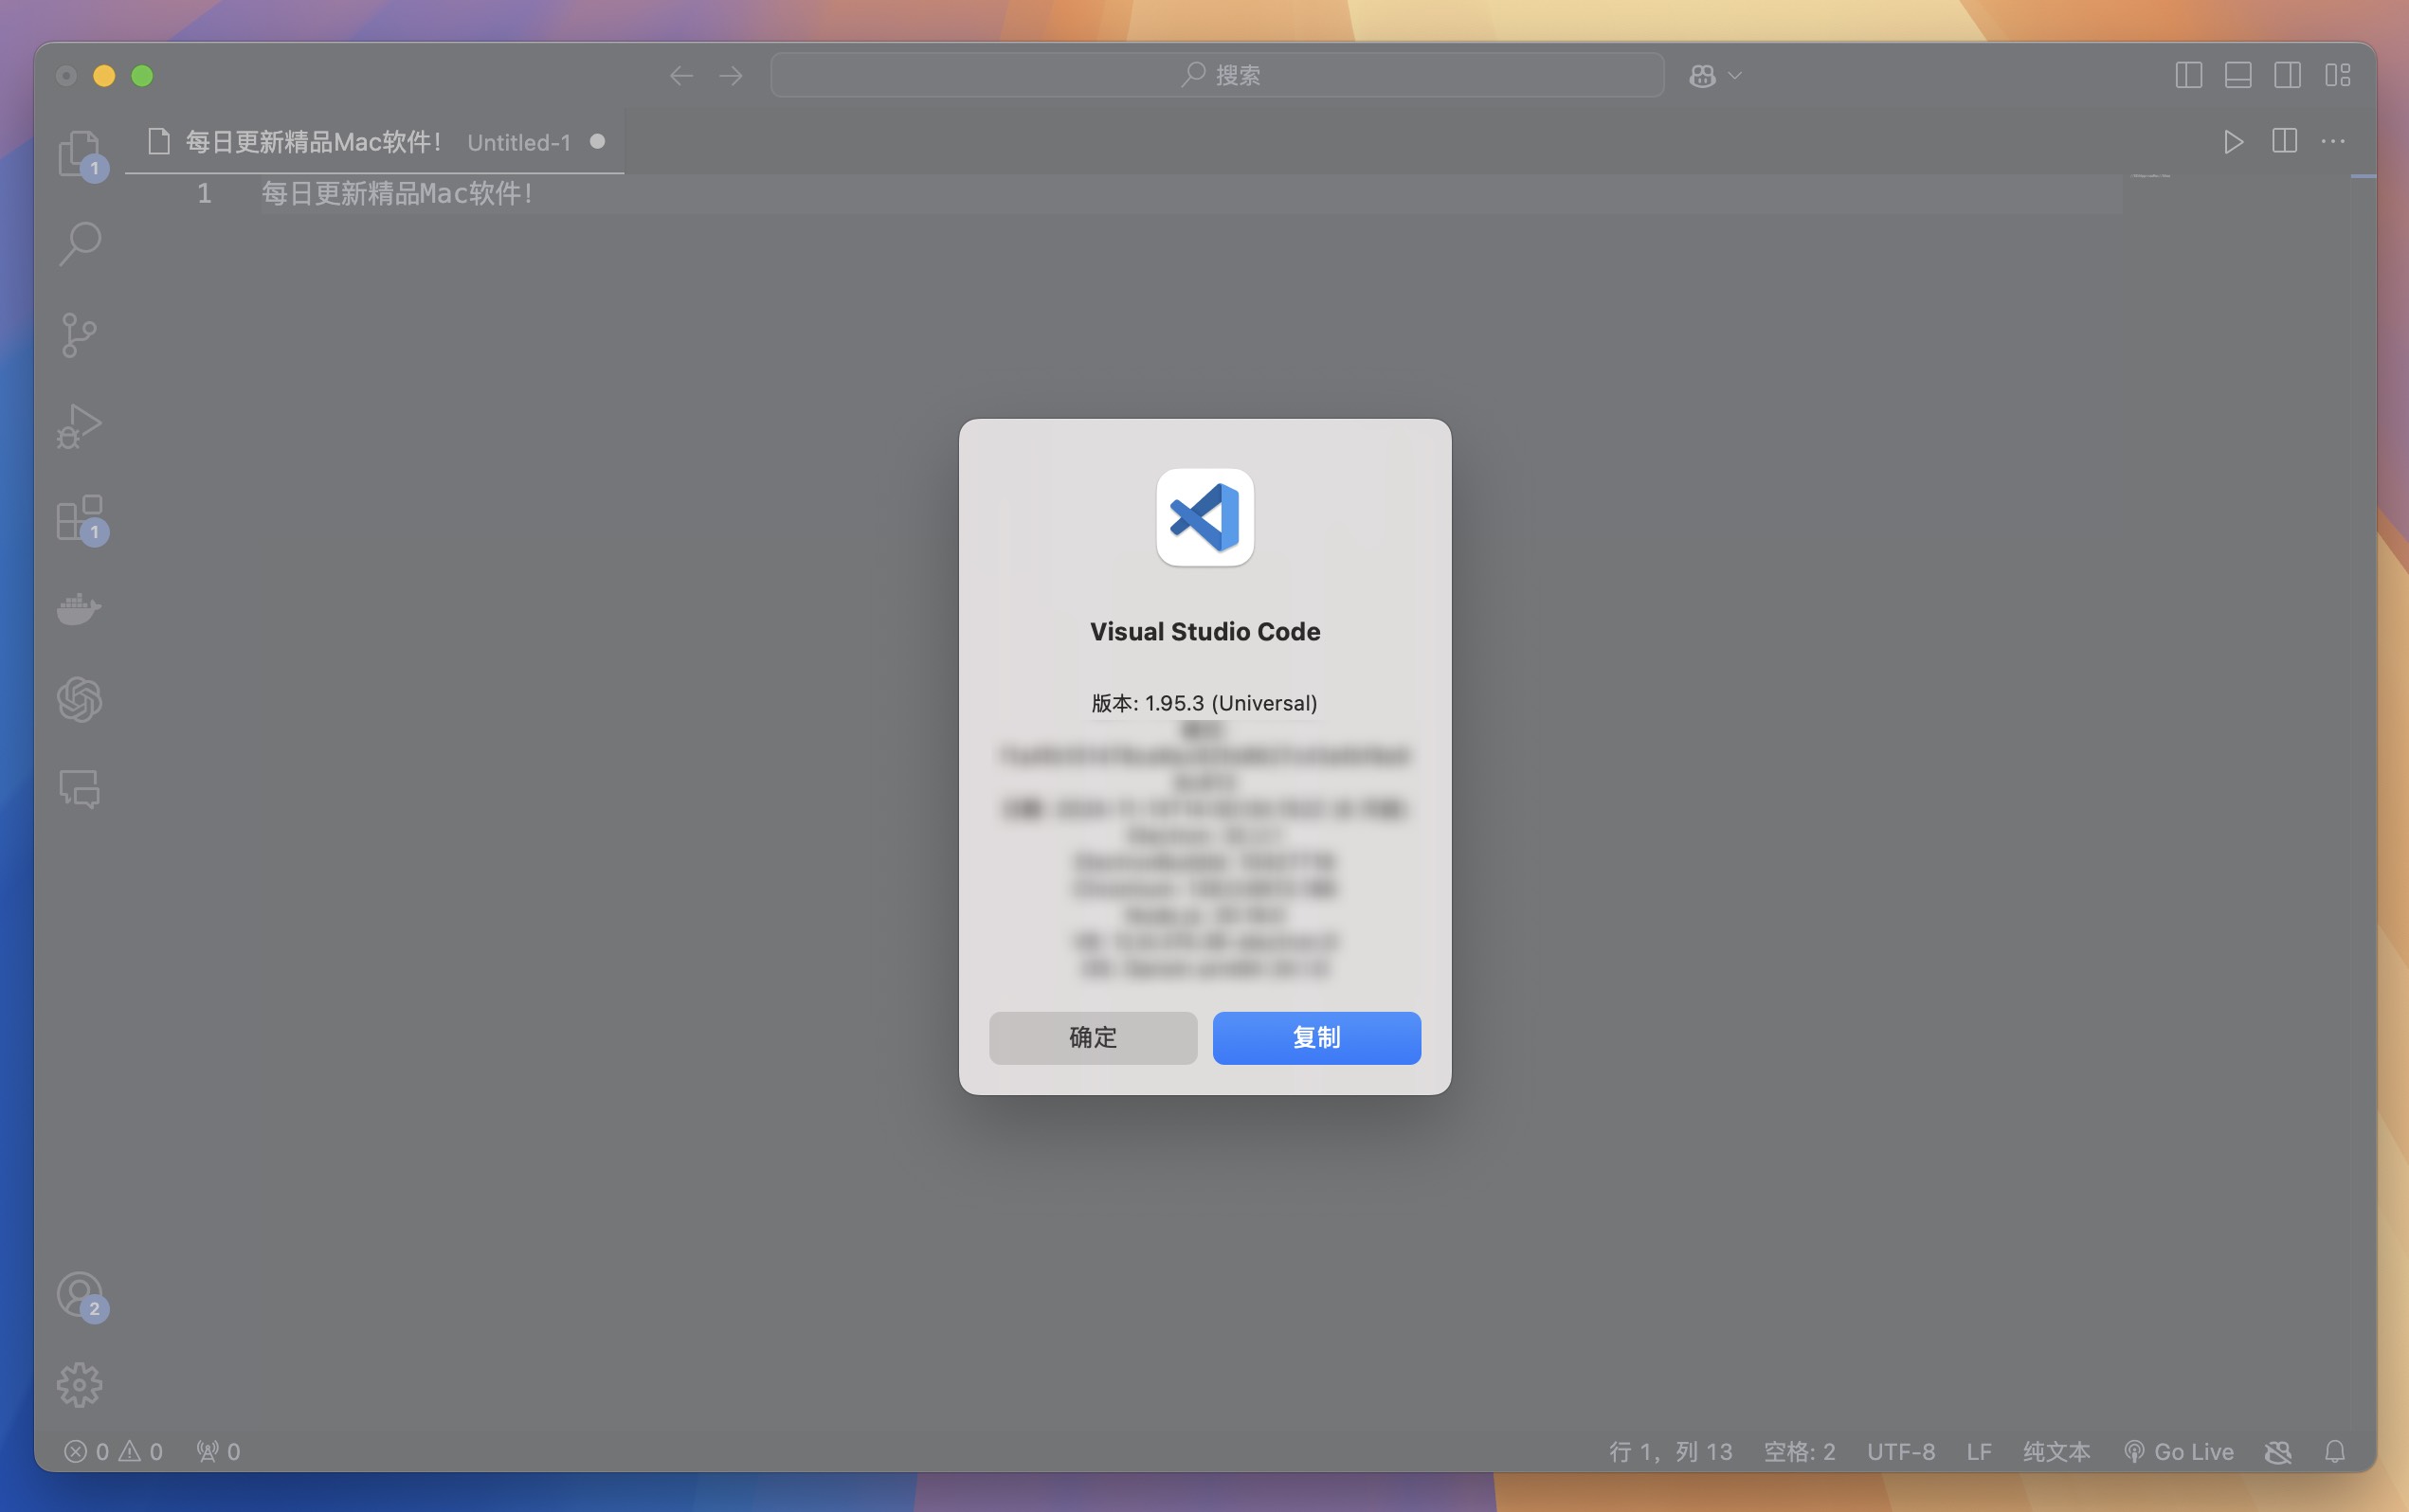Open Customize Layout menu
2409x1512 pixels.
(x=2337, y=75)
